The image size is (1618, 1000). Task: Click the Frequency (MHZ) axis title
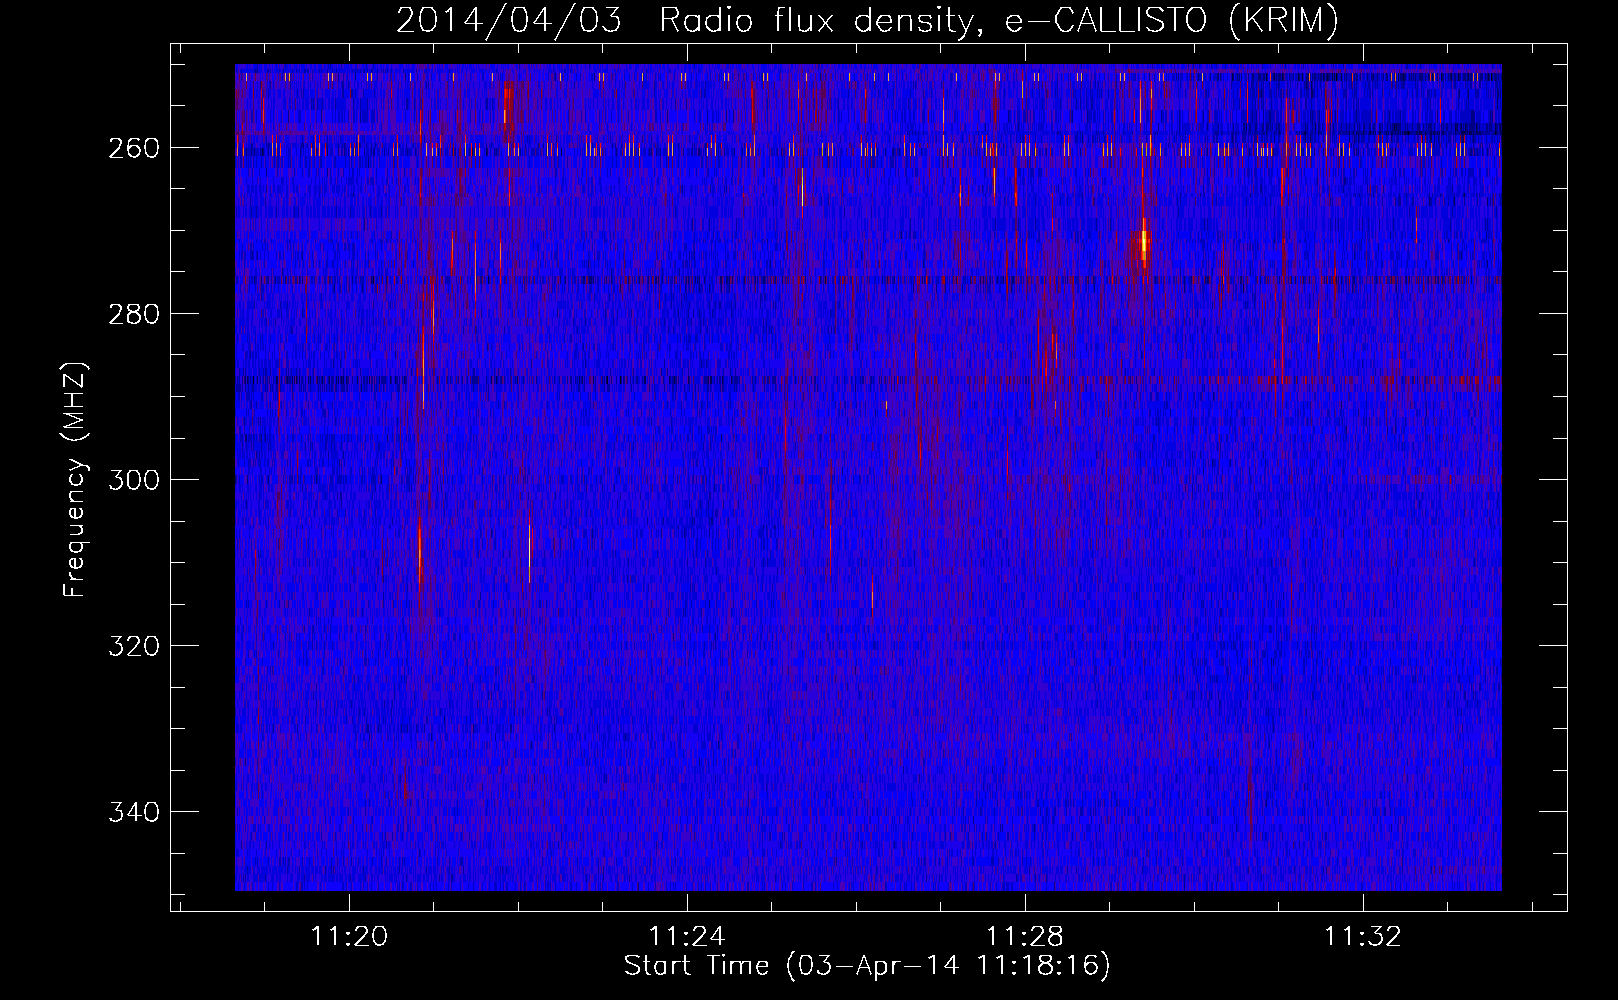click(75, 480)
